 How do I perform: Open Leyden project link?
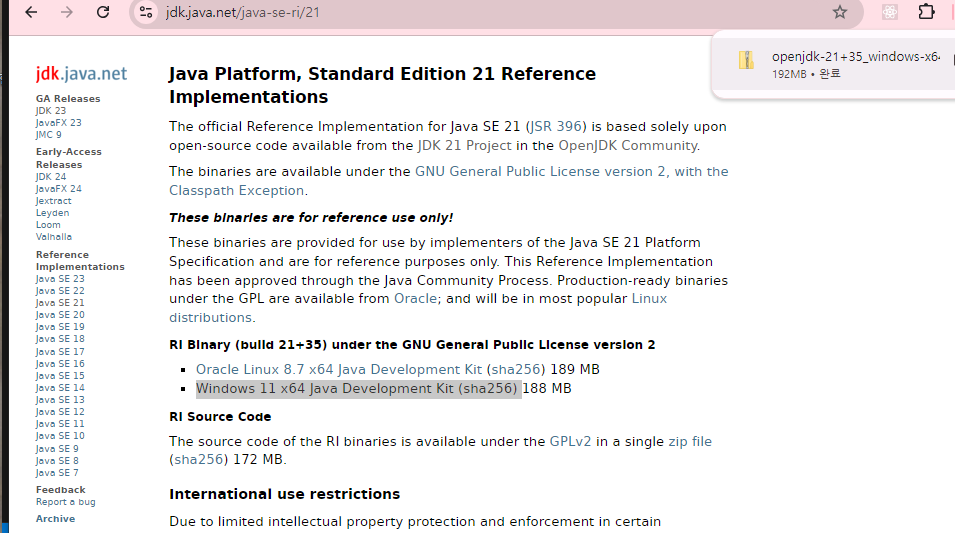click(x=52, y=213)
